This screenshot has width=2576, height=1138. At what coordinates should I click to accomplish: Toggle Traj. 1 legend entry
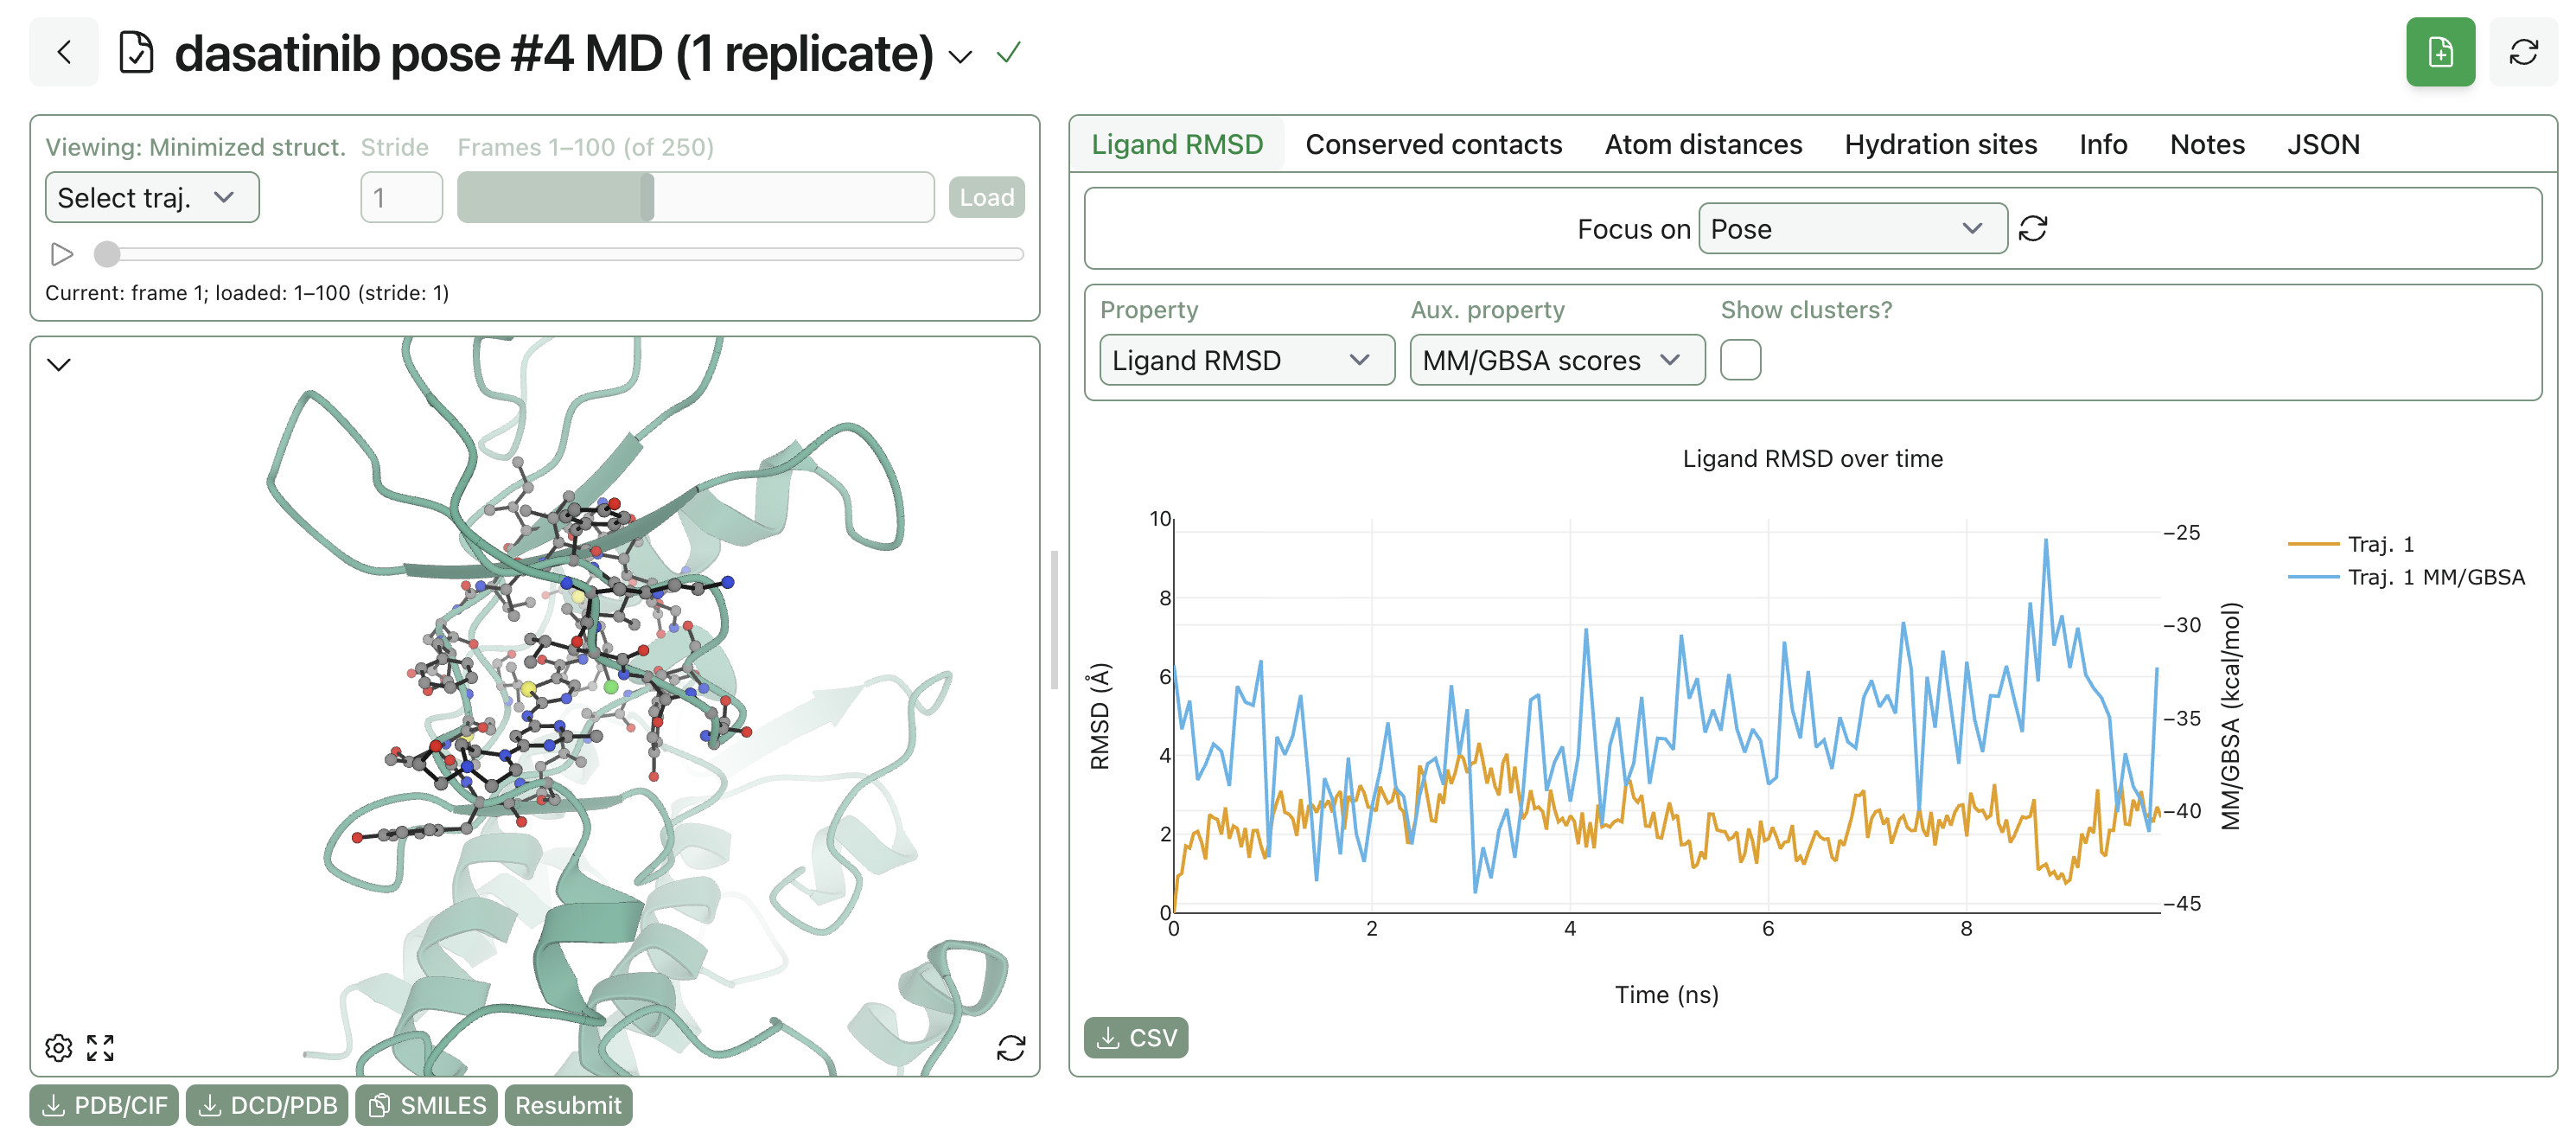coord(2351,543)
